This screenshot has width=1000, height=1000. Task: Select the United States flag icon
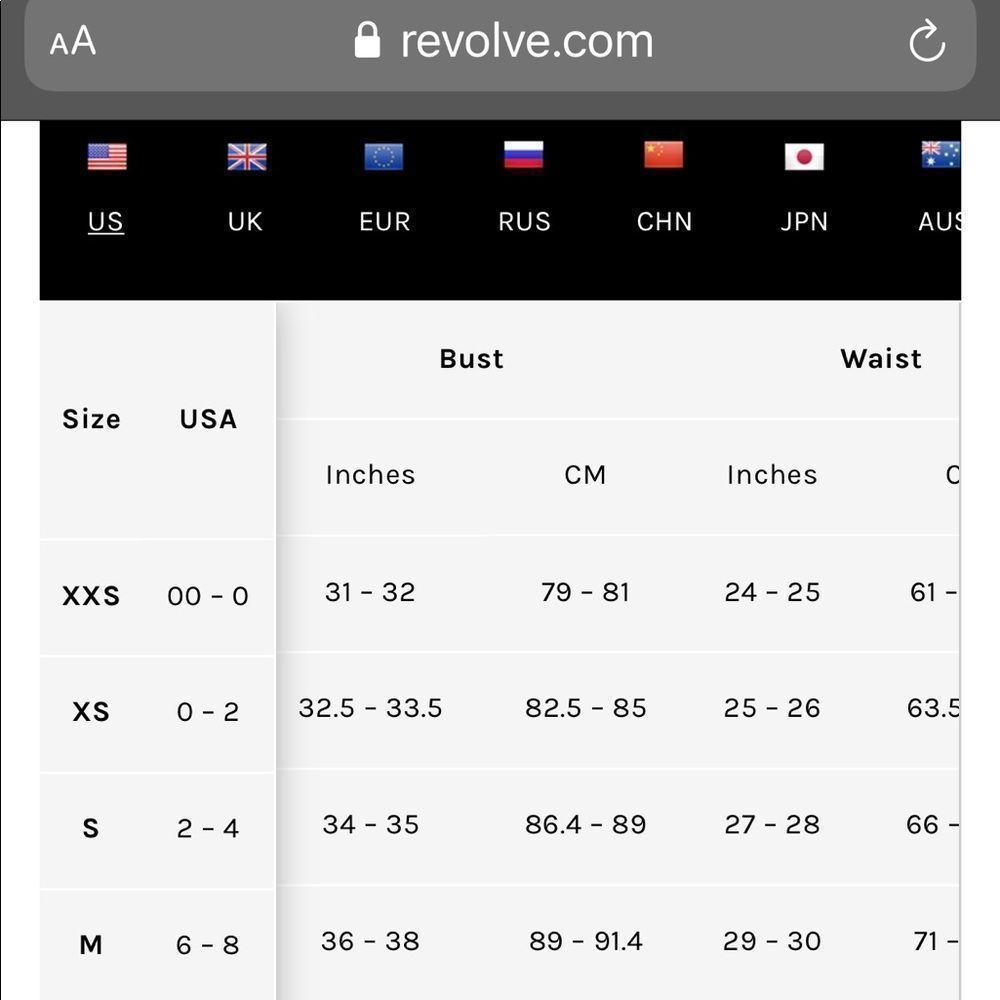tap(107, 157)
